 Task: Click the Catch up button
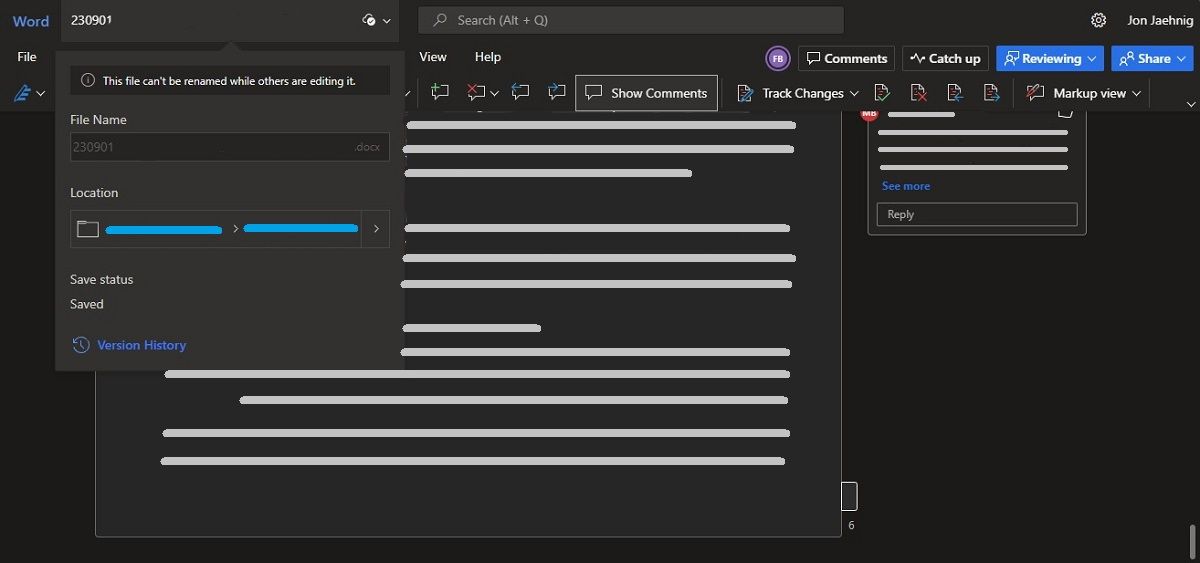click(x=945, y=59)
